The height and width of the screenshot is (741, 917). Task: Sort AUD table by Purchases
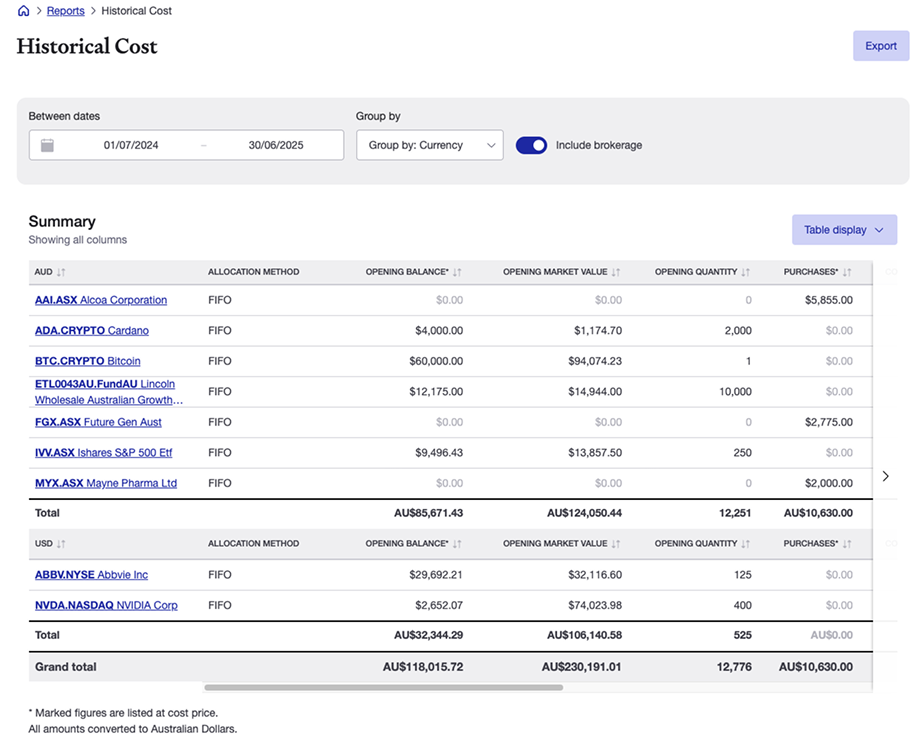[x=847, y=272]
